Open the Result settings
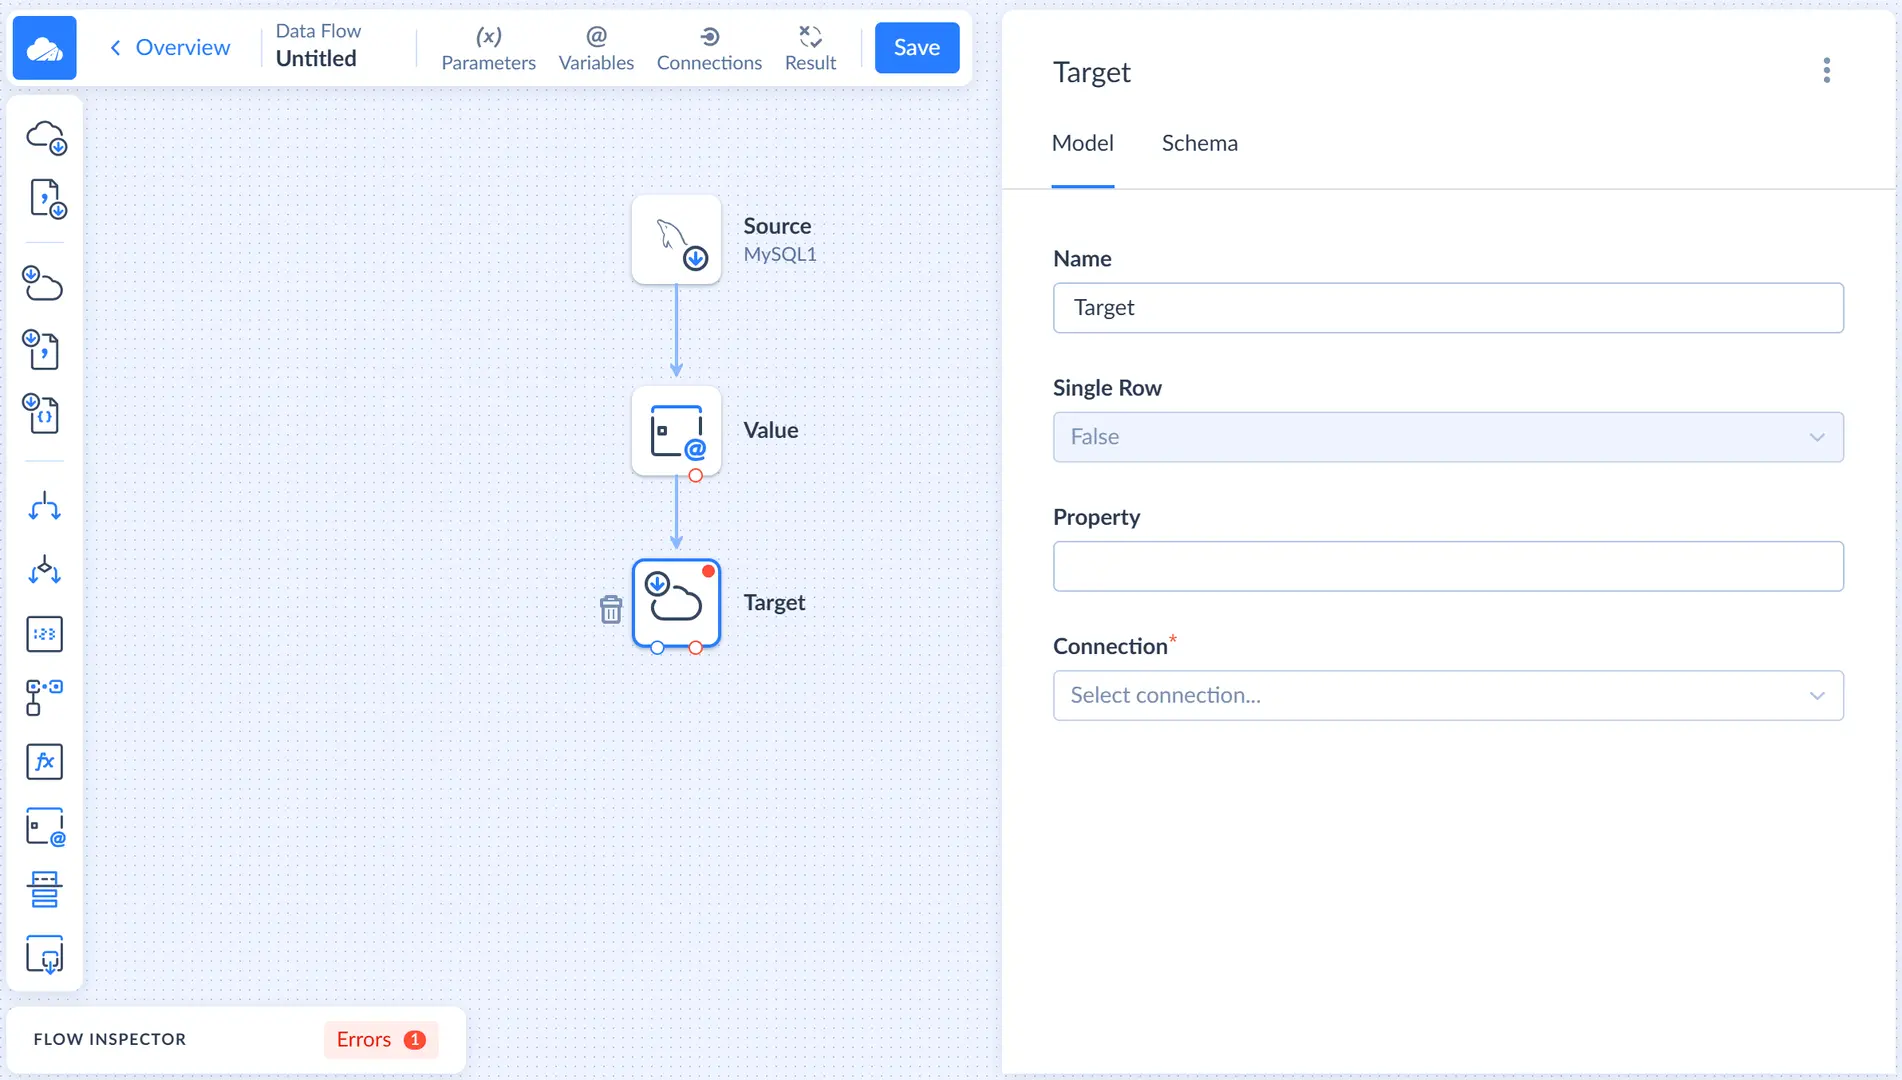The height and width of the screenshot is (1080, 1902). tap(810, 48)
